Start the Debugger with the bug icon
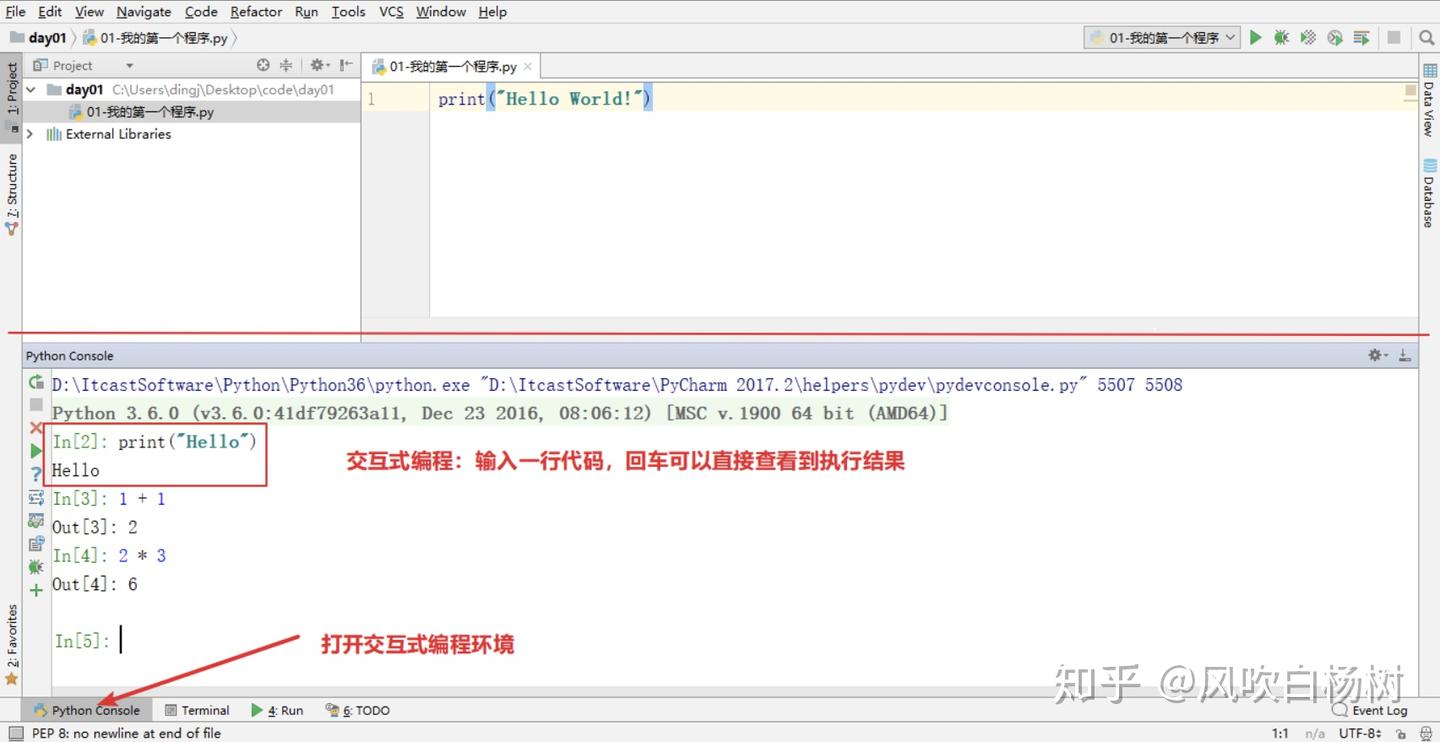 (x=1282, y=37)
